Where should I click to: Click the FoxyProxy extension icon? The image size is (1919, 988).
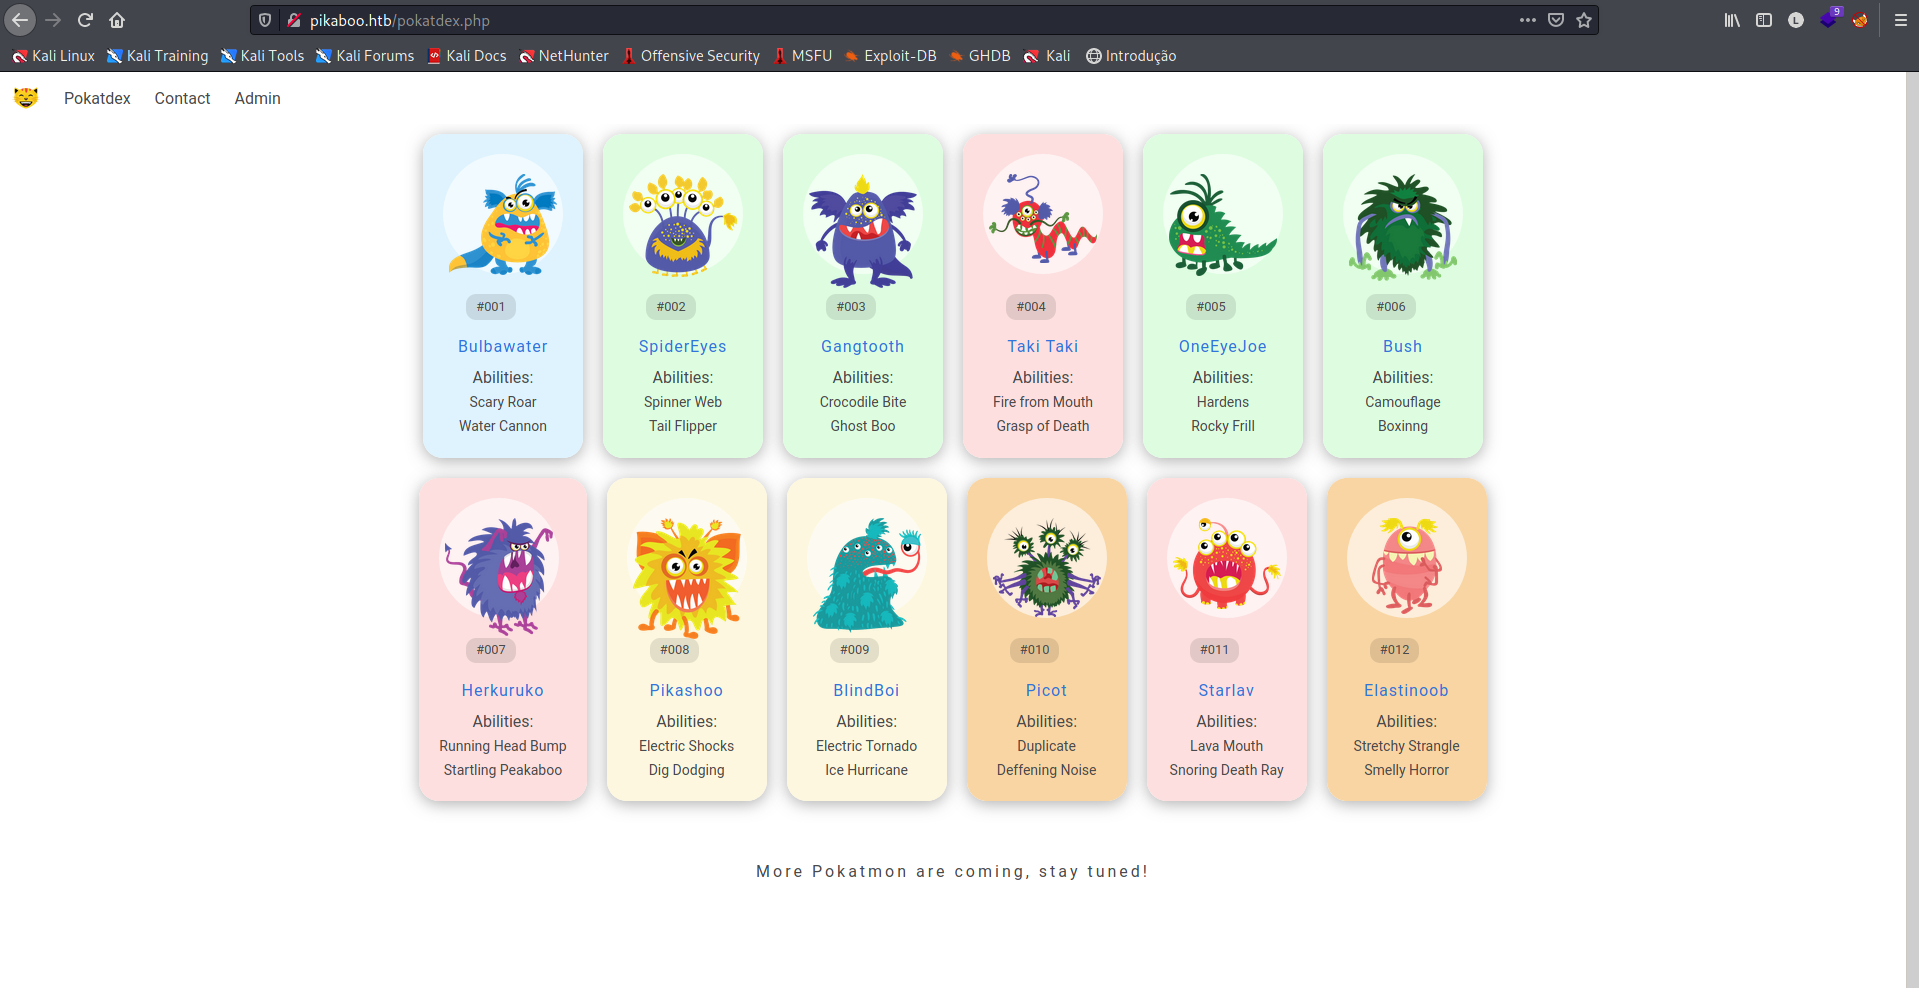pos(1860,20)
